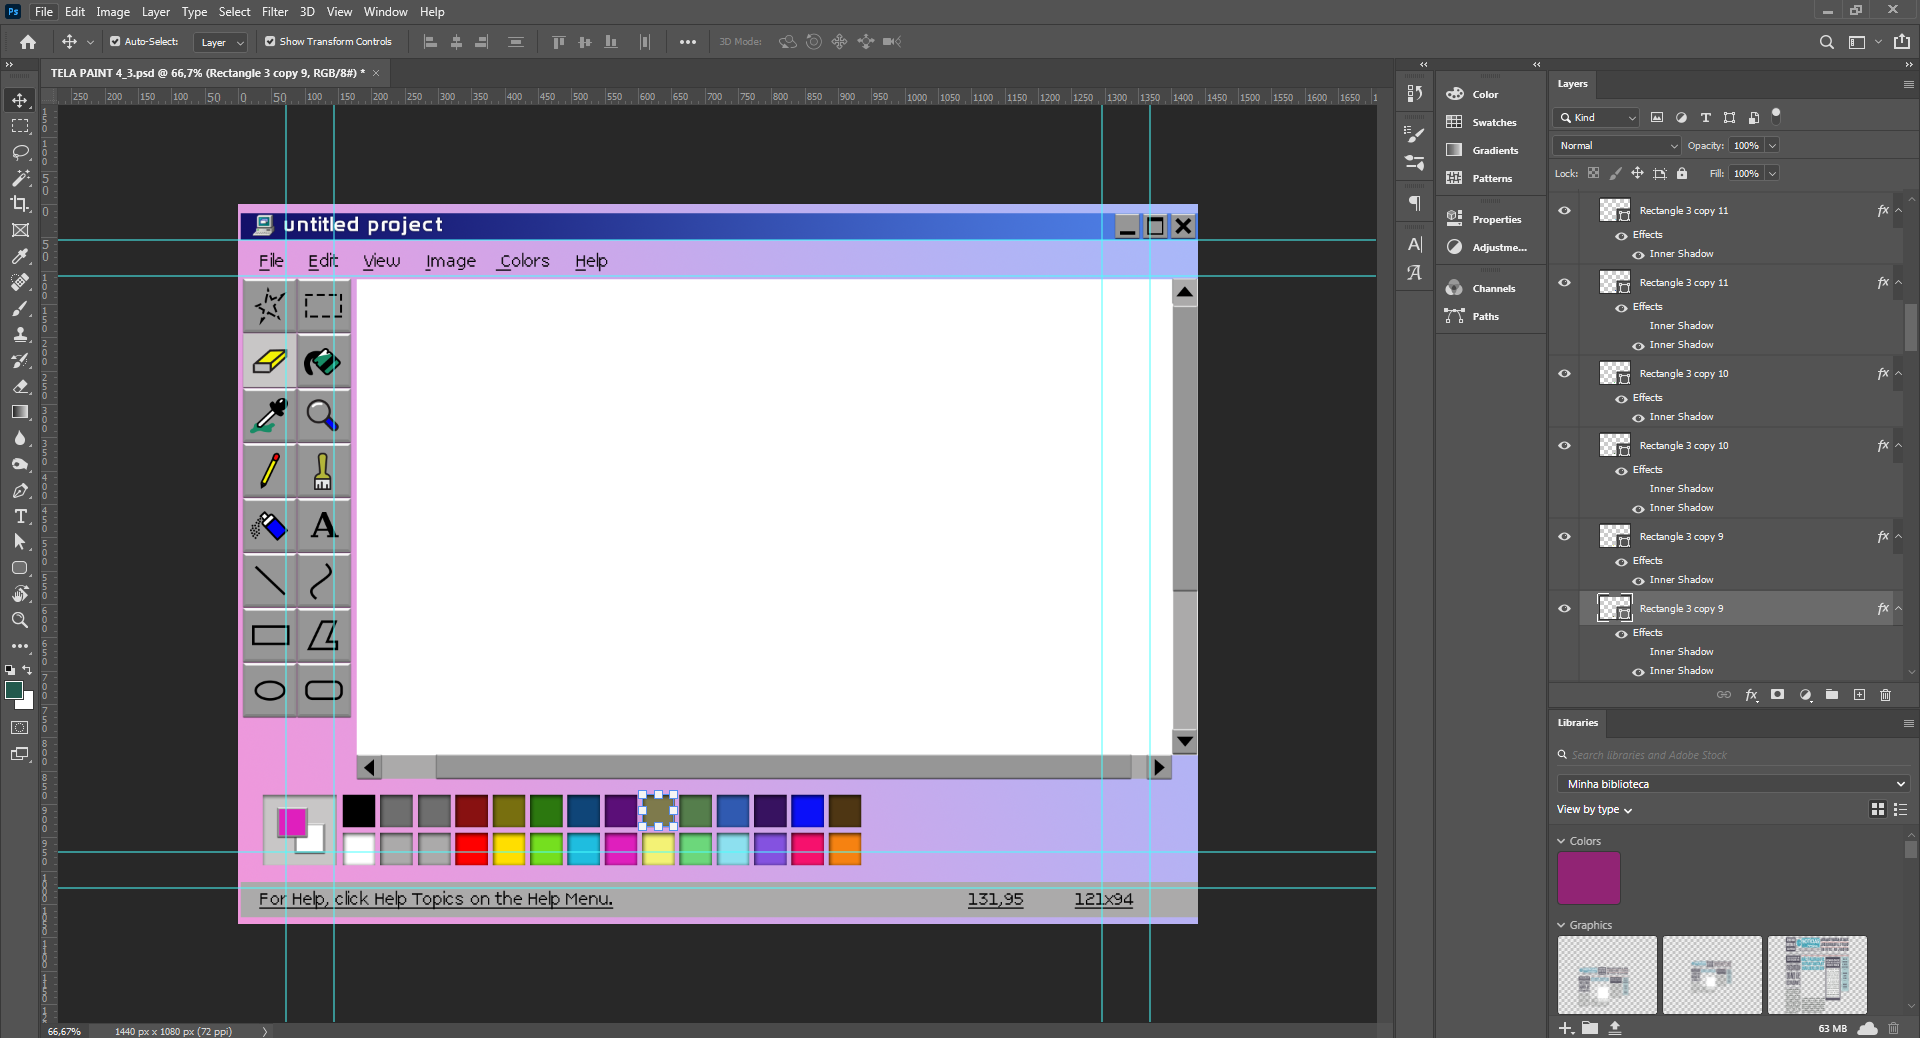Screen dimensions: 1920x1038
Task: Select the Hand tool
Action: 20,594
